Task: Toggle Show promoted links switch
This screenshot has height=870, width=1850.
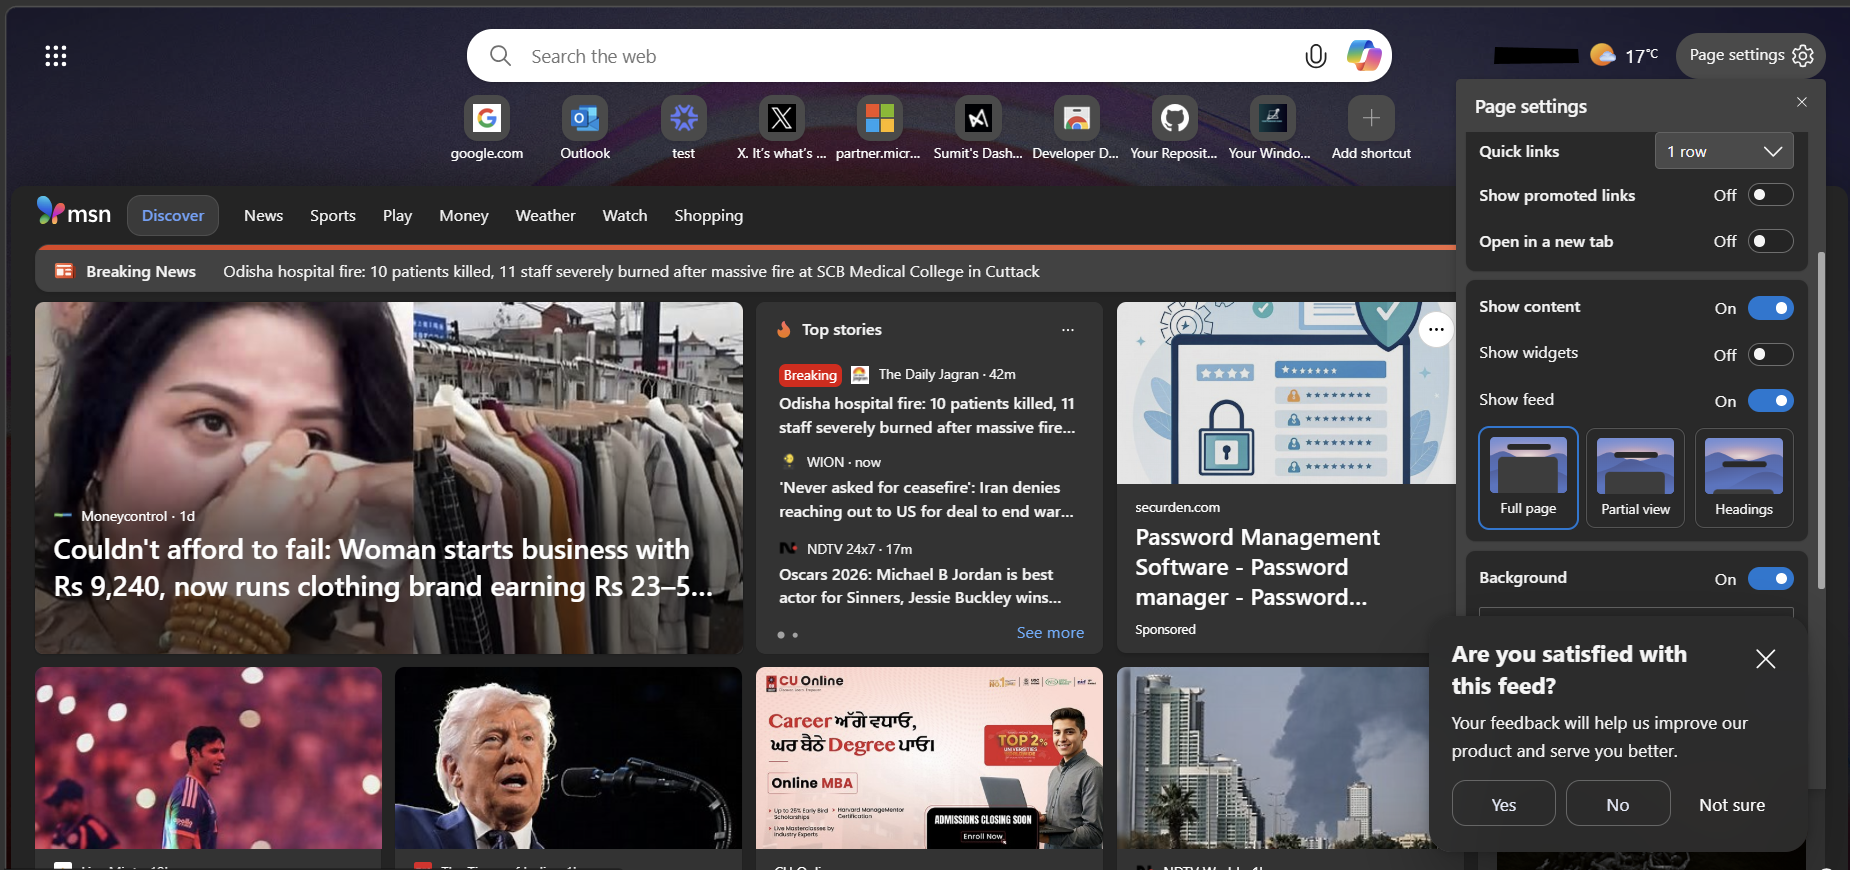Action: [1770, 195]
